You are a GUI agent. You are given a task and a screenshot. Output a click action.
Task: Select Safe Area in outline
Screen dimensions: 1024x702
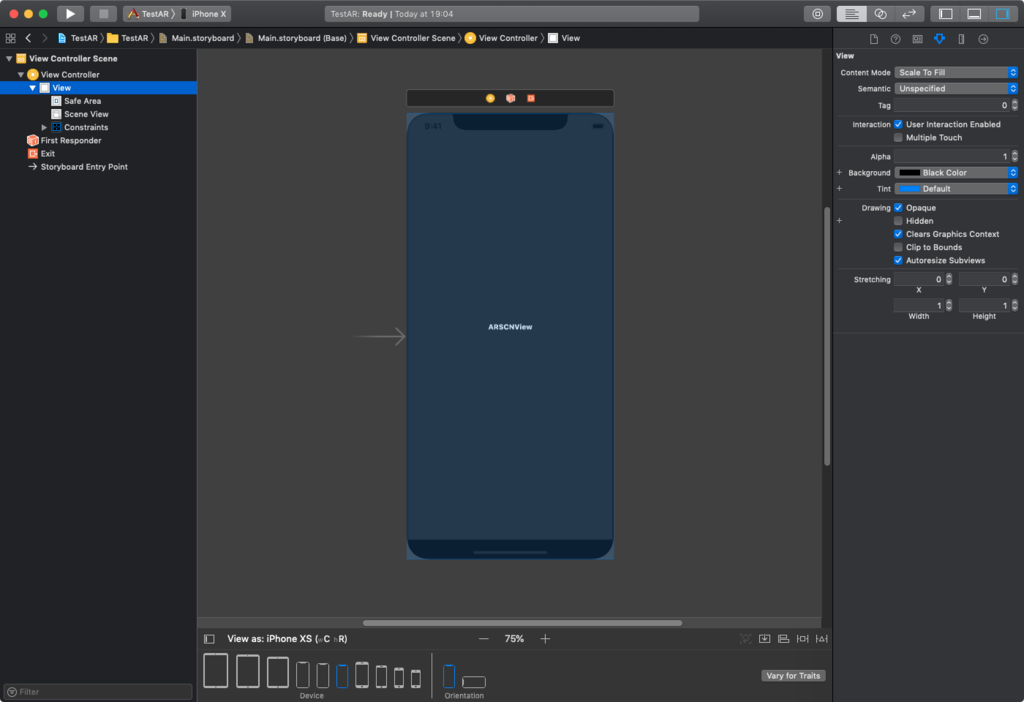pos(82,101)
